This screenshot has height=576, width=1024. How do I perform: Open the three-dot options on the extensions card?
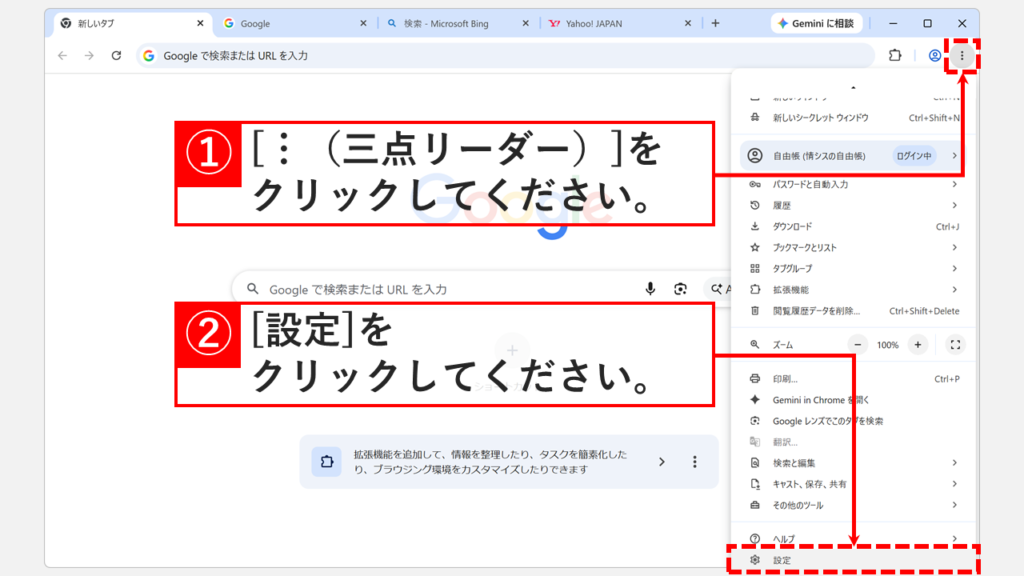[695, 462]
